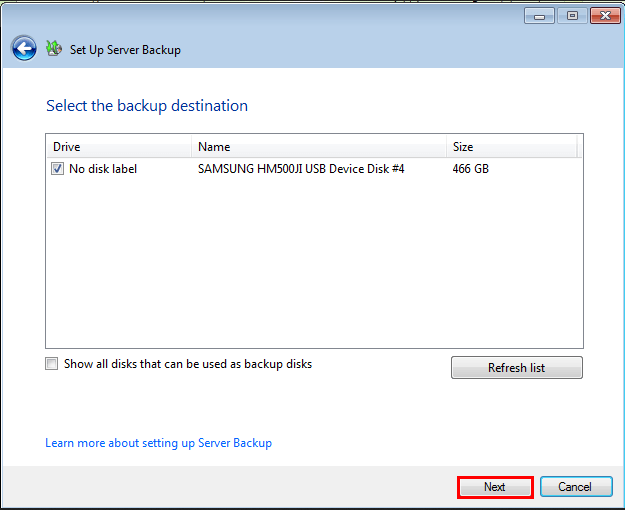Click the No disk label drive text
This screenshot has width=625, height=510.
coord(103,169)
